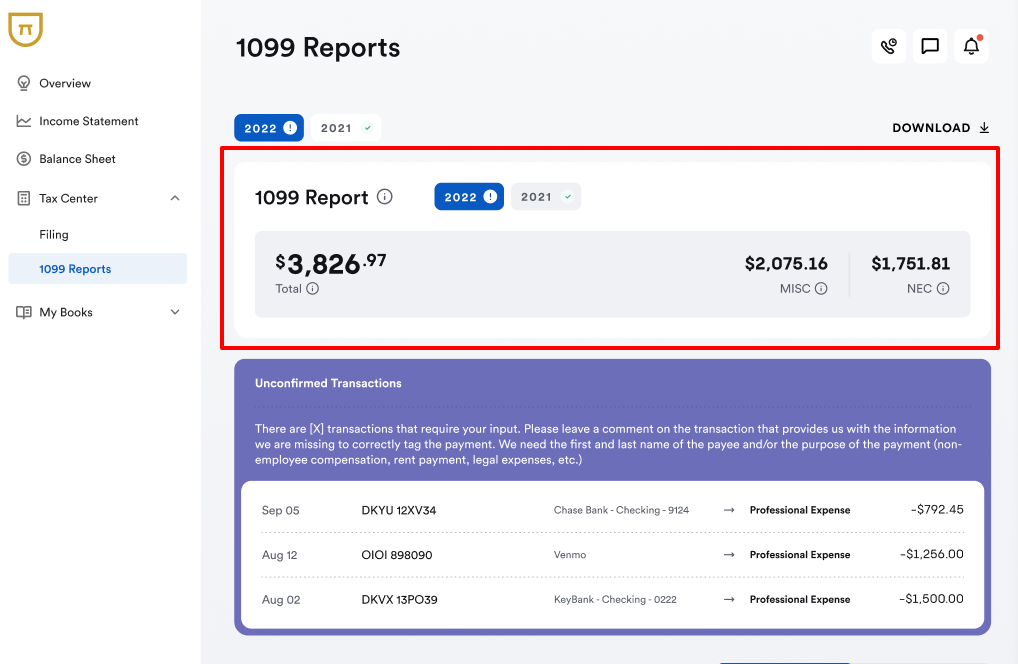This screenshot has height=664, width=1018.
Task: Switch to 2022 inside the 1099 Report card
Action: tap(469, 197)
